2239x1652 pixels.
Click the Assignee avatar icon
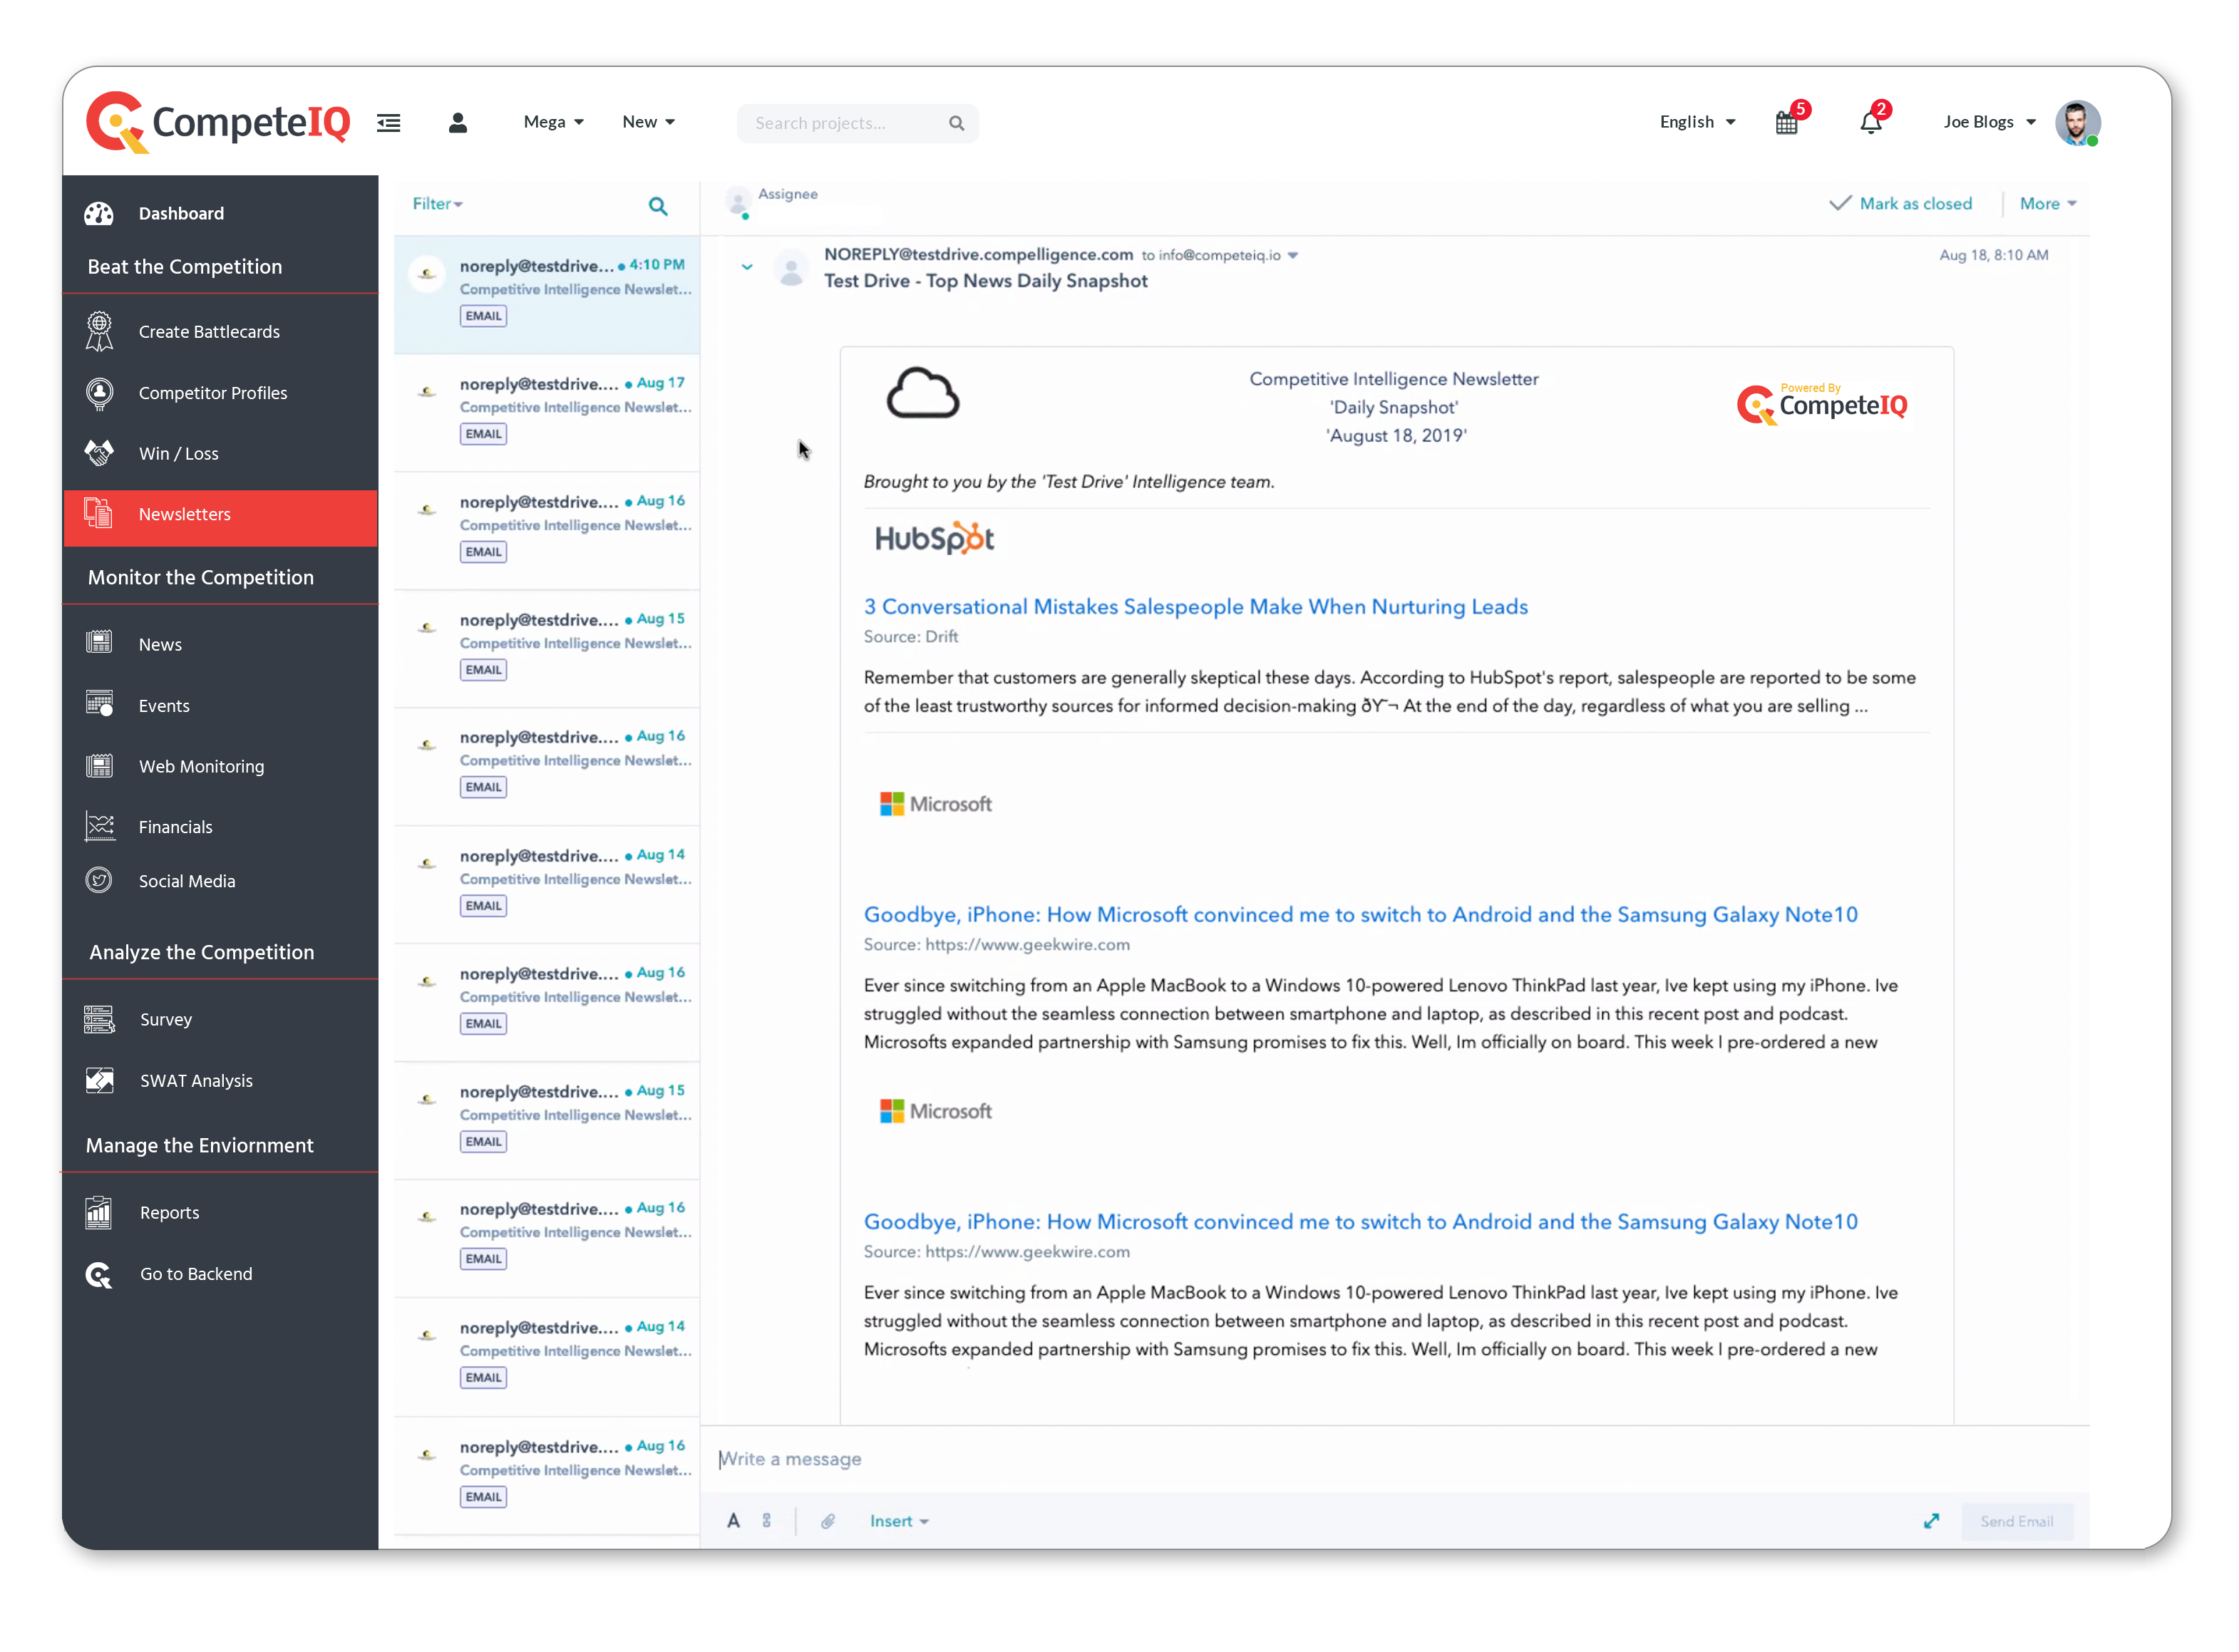coord(737,201)
